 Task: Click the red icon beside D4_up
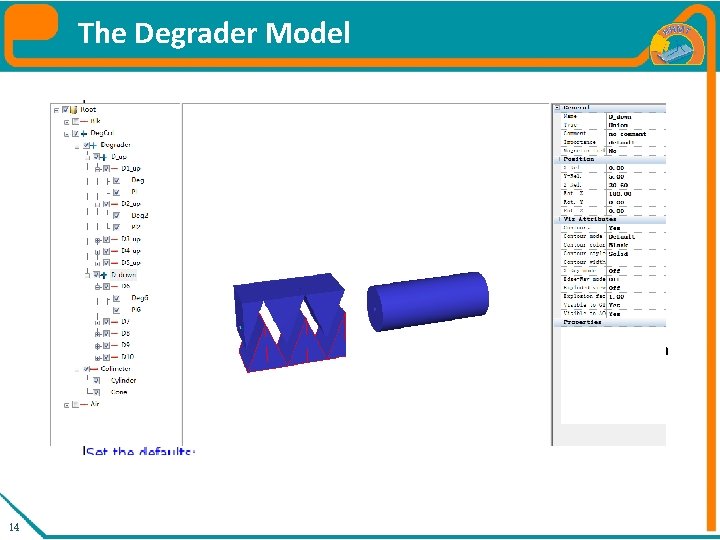click(x=114, y=251)
